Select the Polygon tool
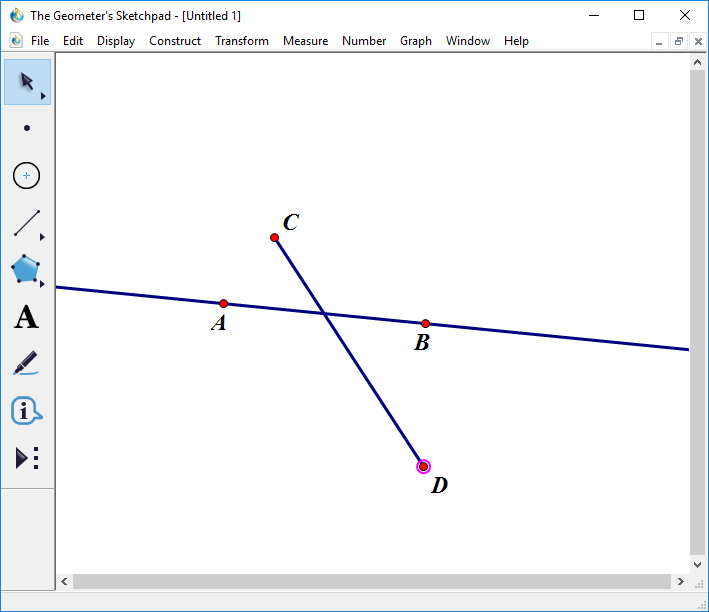This screenshot has width=709, height=612. point(25,269)
